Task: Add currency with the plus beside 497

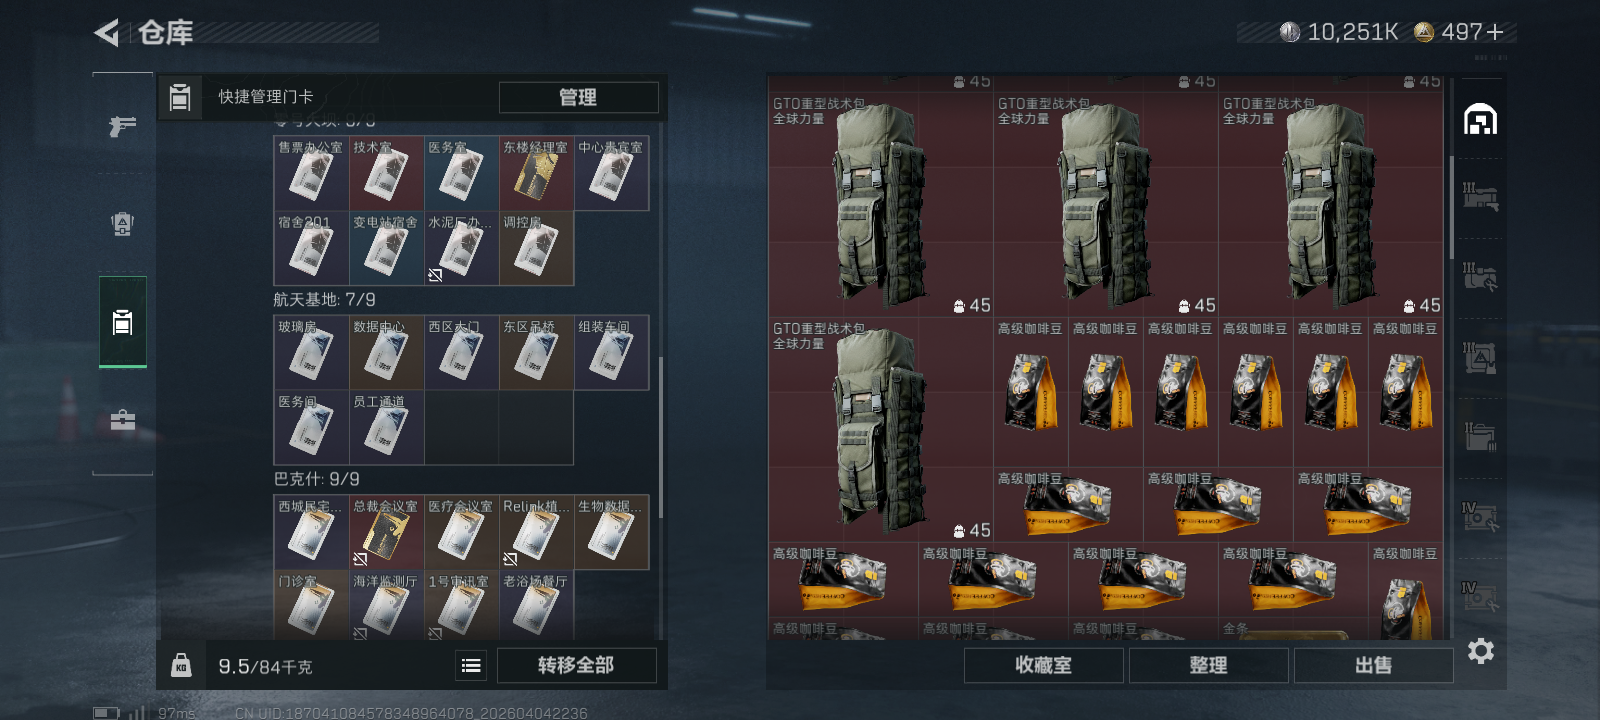Action: [x=1495, y=32]
